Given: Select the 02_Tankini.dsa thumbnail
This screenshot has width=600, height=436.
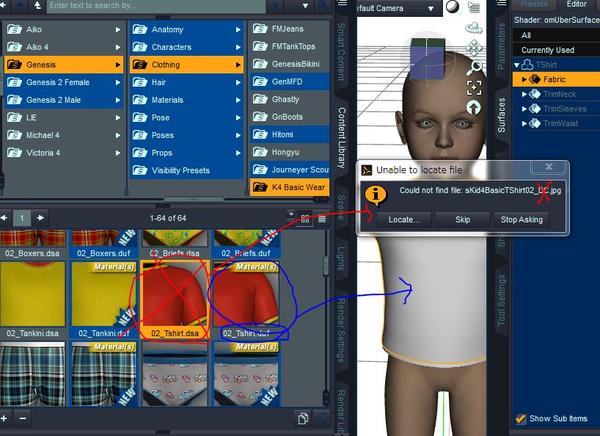Looking at the screenshot, I should (x=32, y=295).
